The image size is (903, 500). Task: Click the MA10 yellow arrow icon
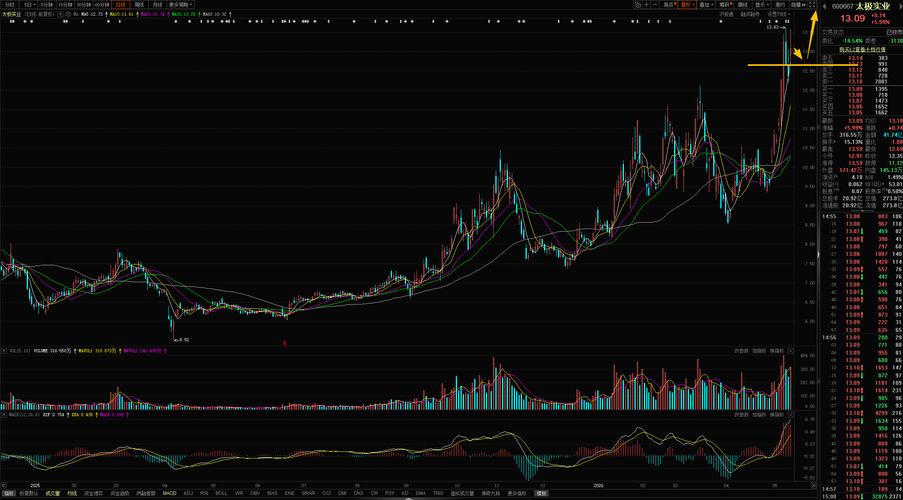click(x=137, y=14)
